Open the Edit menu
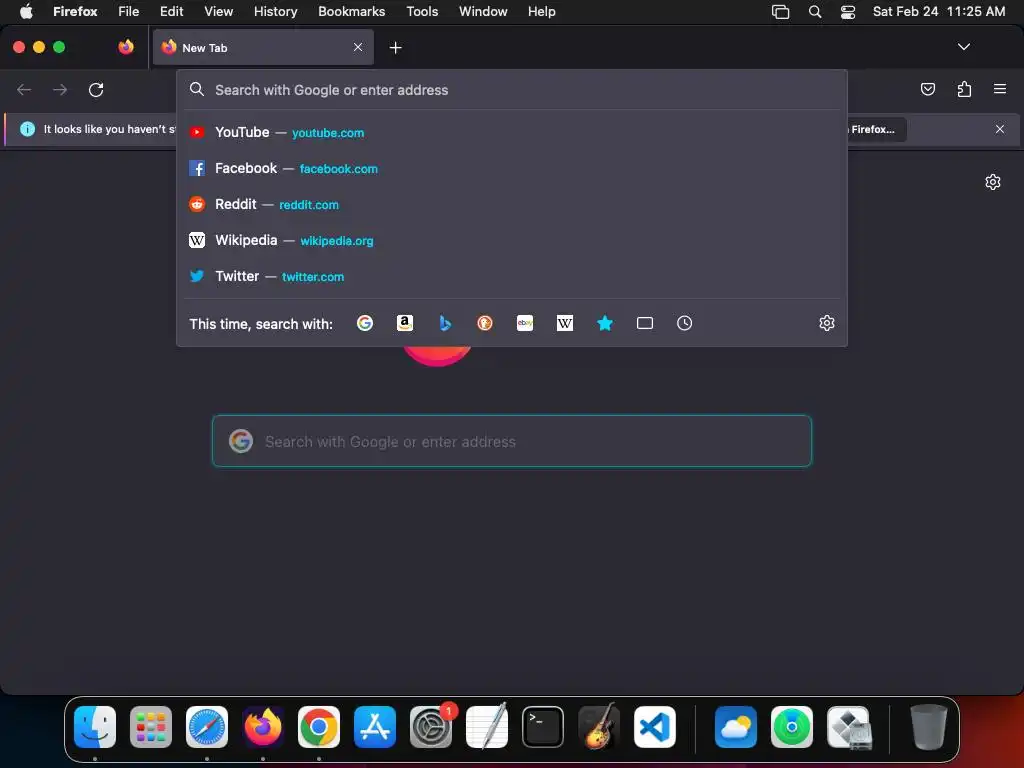Viewport: 1024px width, 768px height. point(172,12)
